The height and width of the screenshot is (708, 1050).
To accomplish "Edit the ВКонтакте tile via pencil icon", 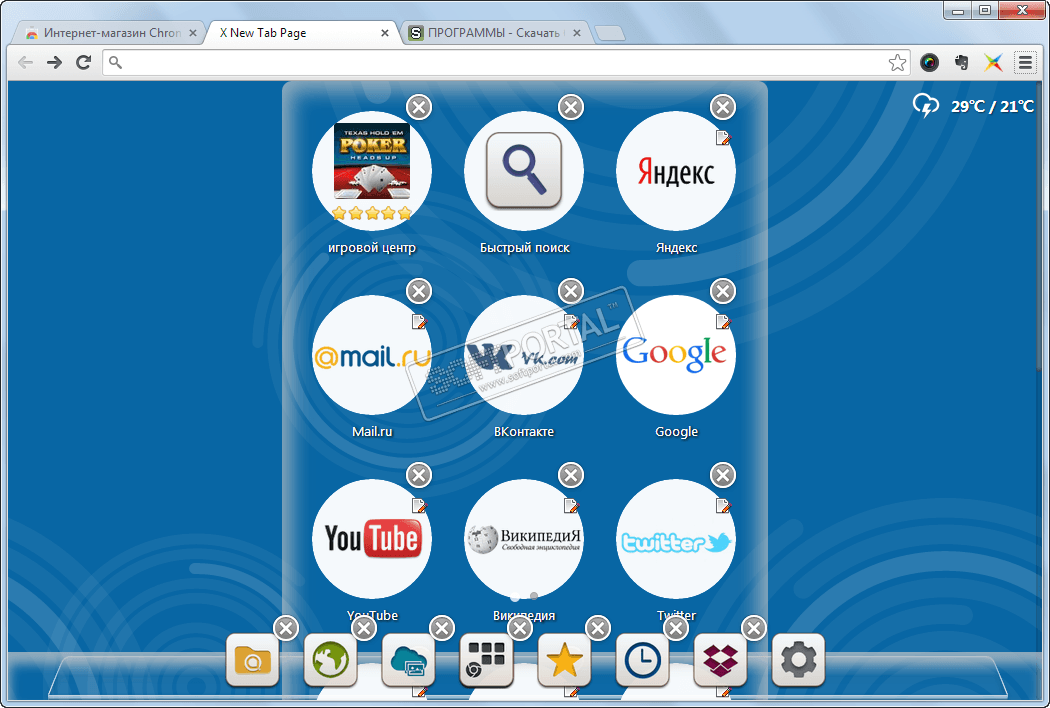I will tap(571, 322).
